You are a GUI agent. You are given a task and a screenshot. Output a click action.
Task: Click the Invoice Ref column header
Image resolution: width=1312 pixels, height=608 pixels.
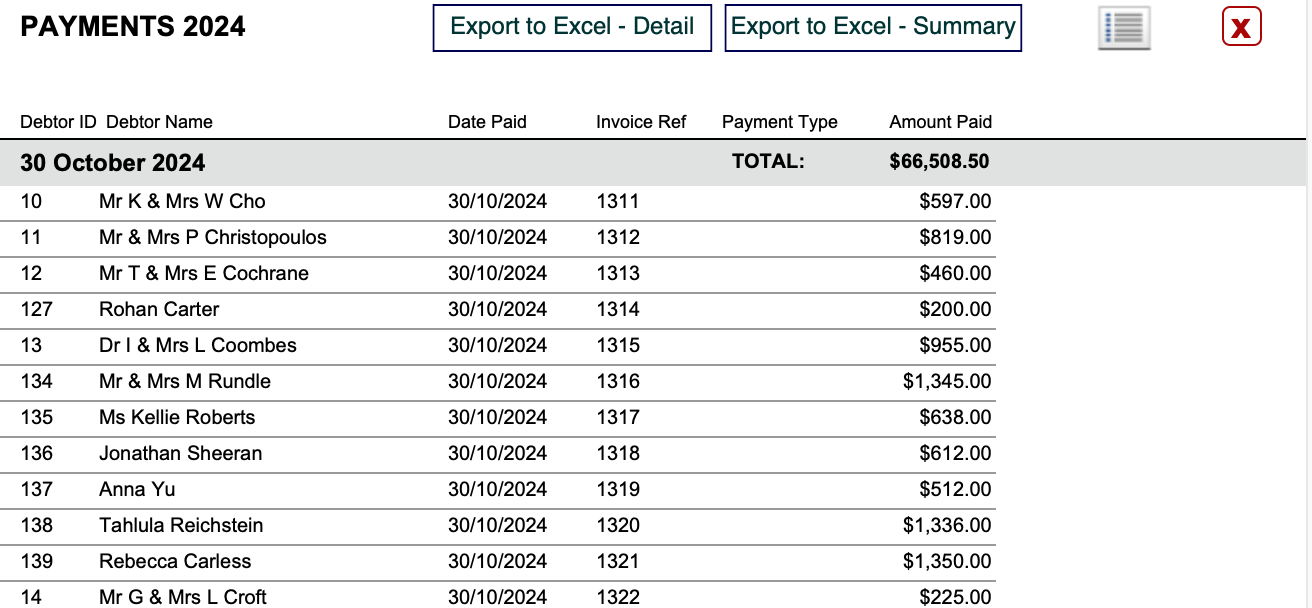(x=641, y=122)
